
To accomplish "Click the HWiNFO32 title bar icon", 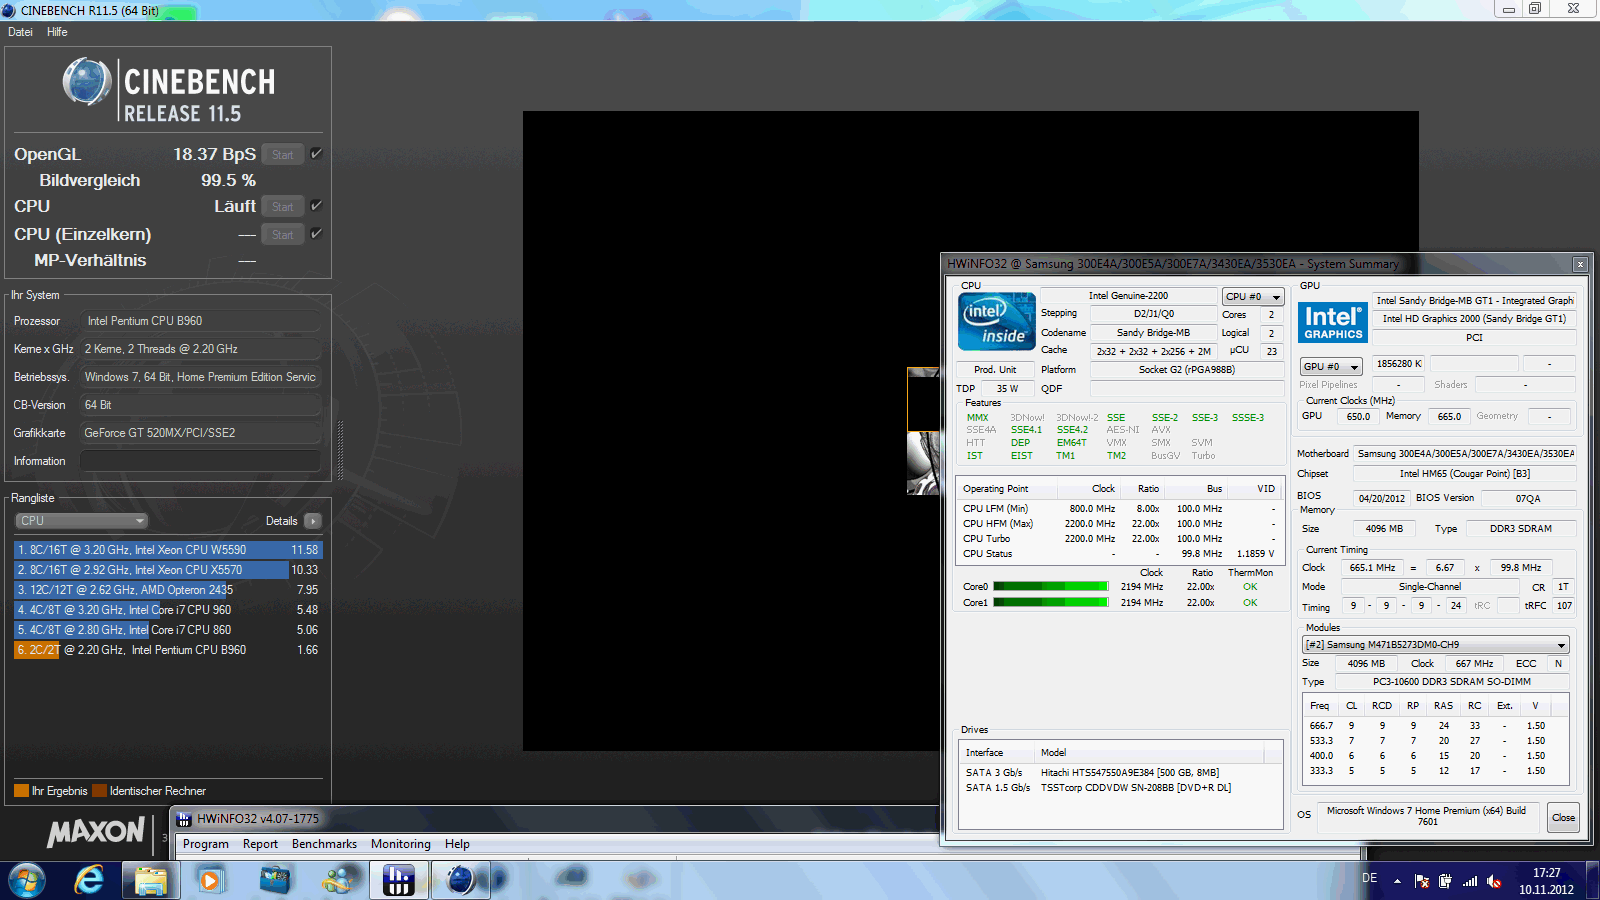I will [x=184, y=819].
